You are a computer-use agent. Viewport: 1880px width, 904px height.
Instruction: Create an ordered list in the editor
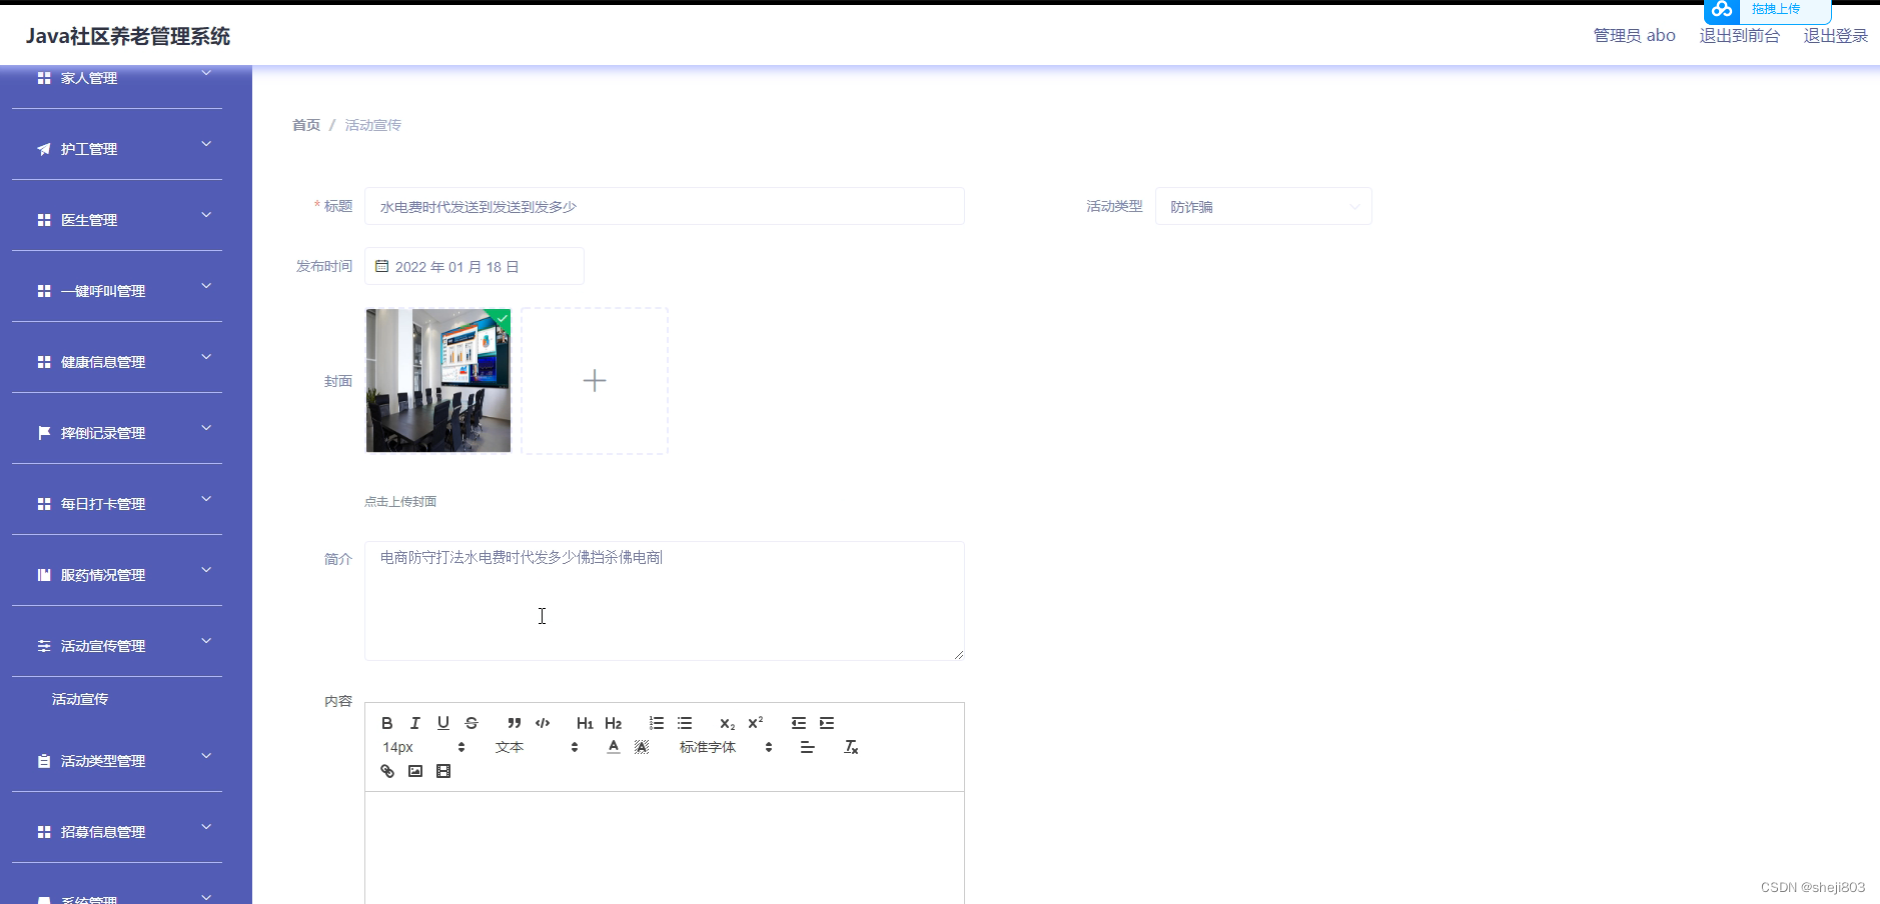pyautogui.click(x=657, y=723)
